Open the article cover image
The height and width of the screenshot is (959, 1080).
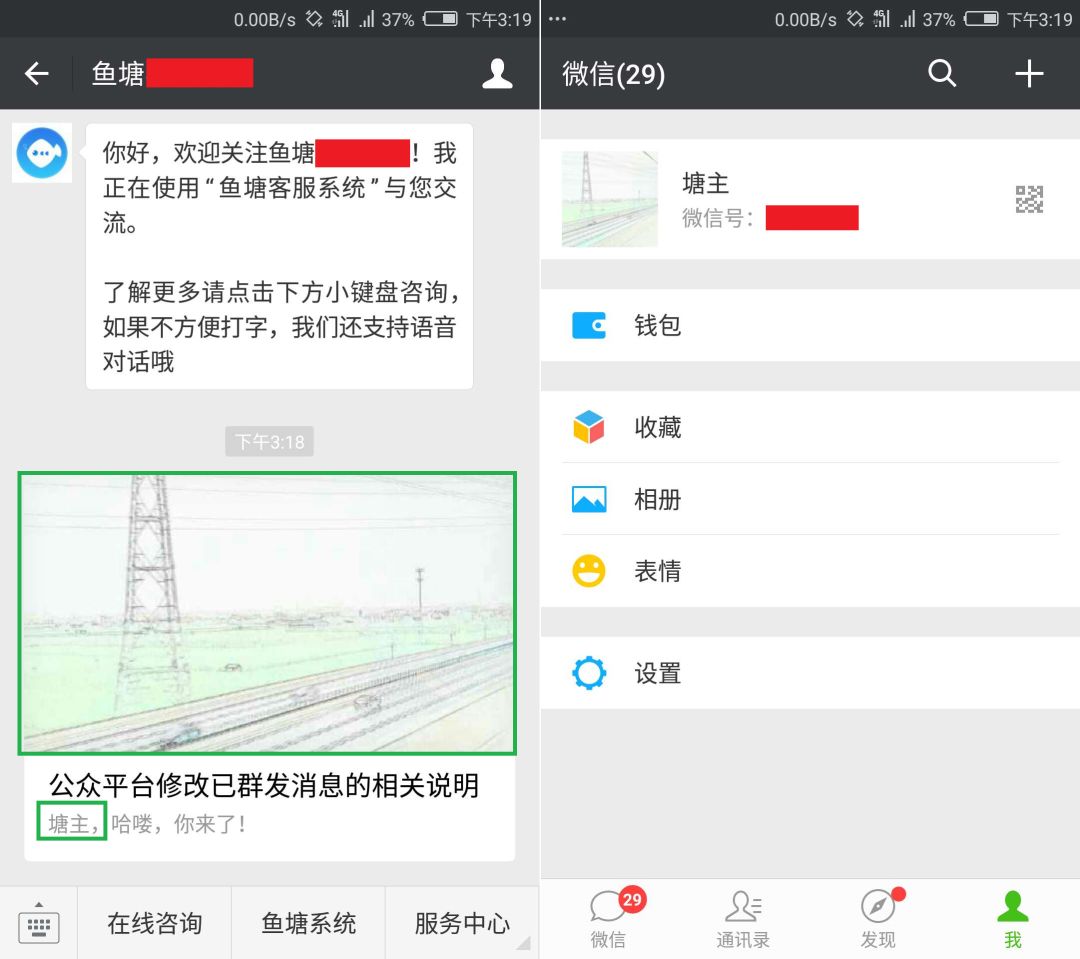pos(267,613)
